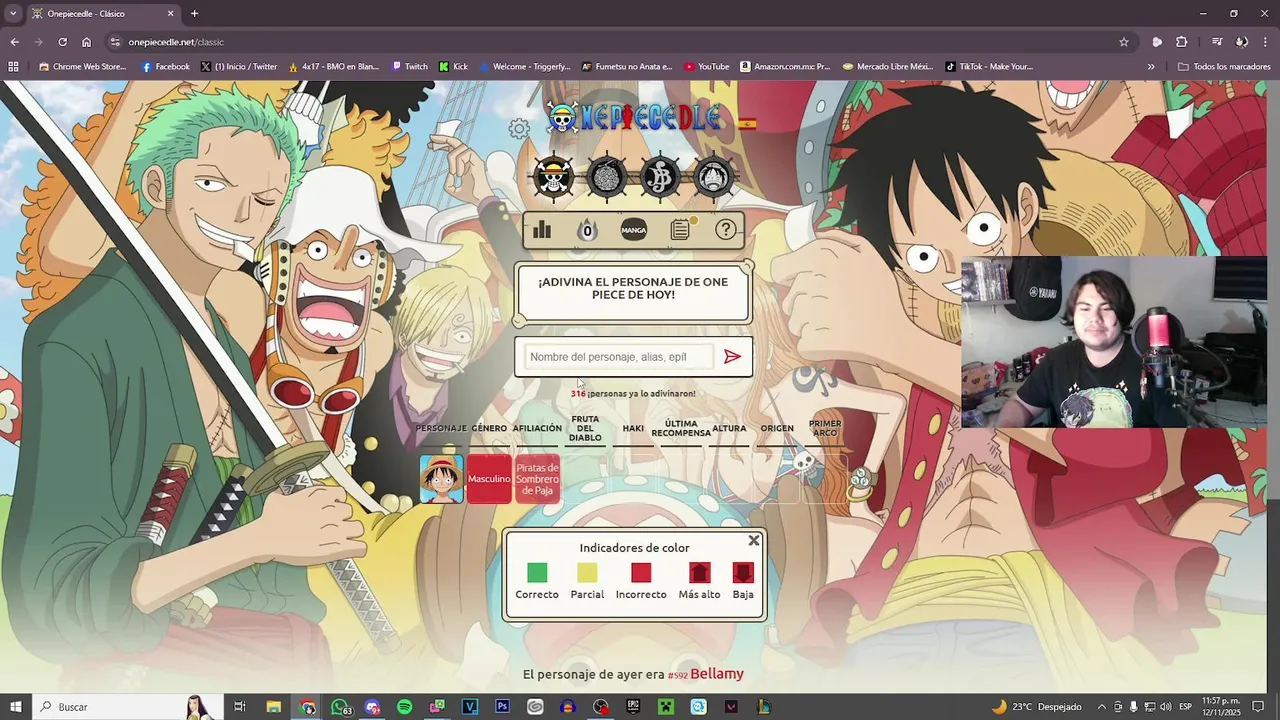Open the Mercado Libre México bookmark
The height and width of the screenshot is (720, 1280).
pyautogui.click(x=888, y=67)
